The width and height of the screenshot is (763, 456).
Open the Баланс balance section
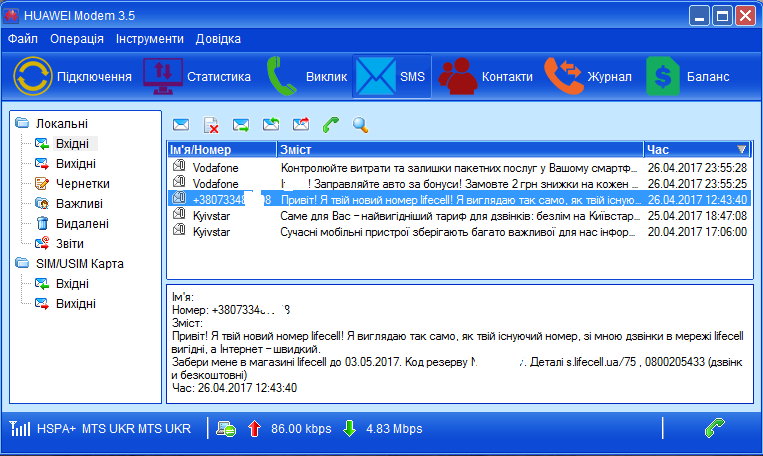pyautogui.click(x=688, y=77)
